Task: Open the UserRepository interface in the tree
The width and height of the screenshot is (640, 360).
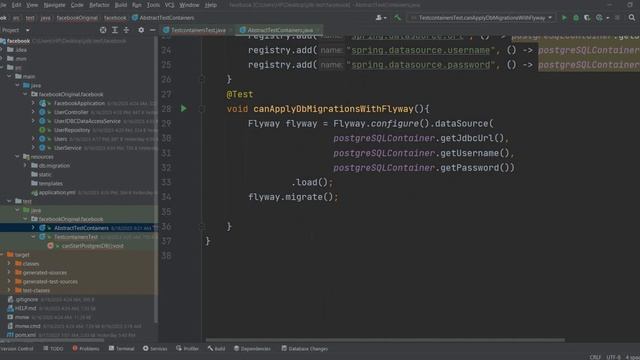Action: 72,130
